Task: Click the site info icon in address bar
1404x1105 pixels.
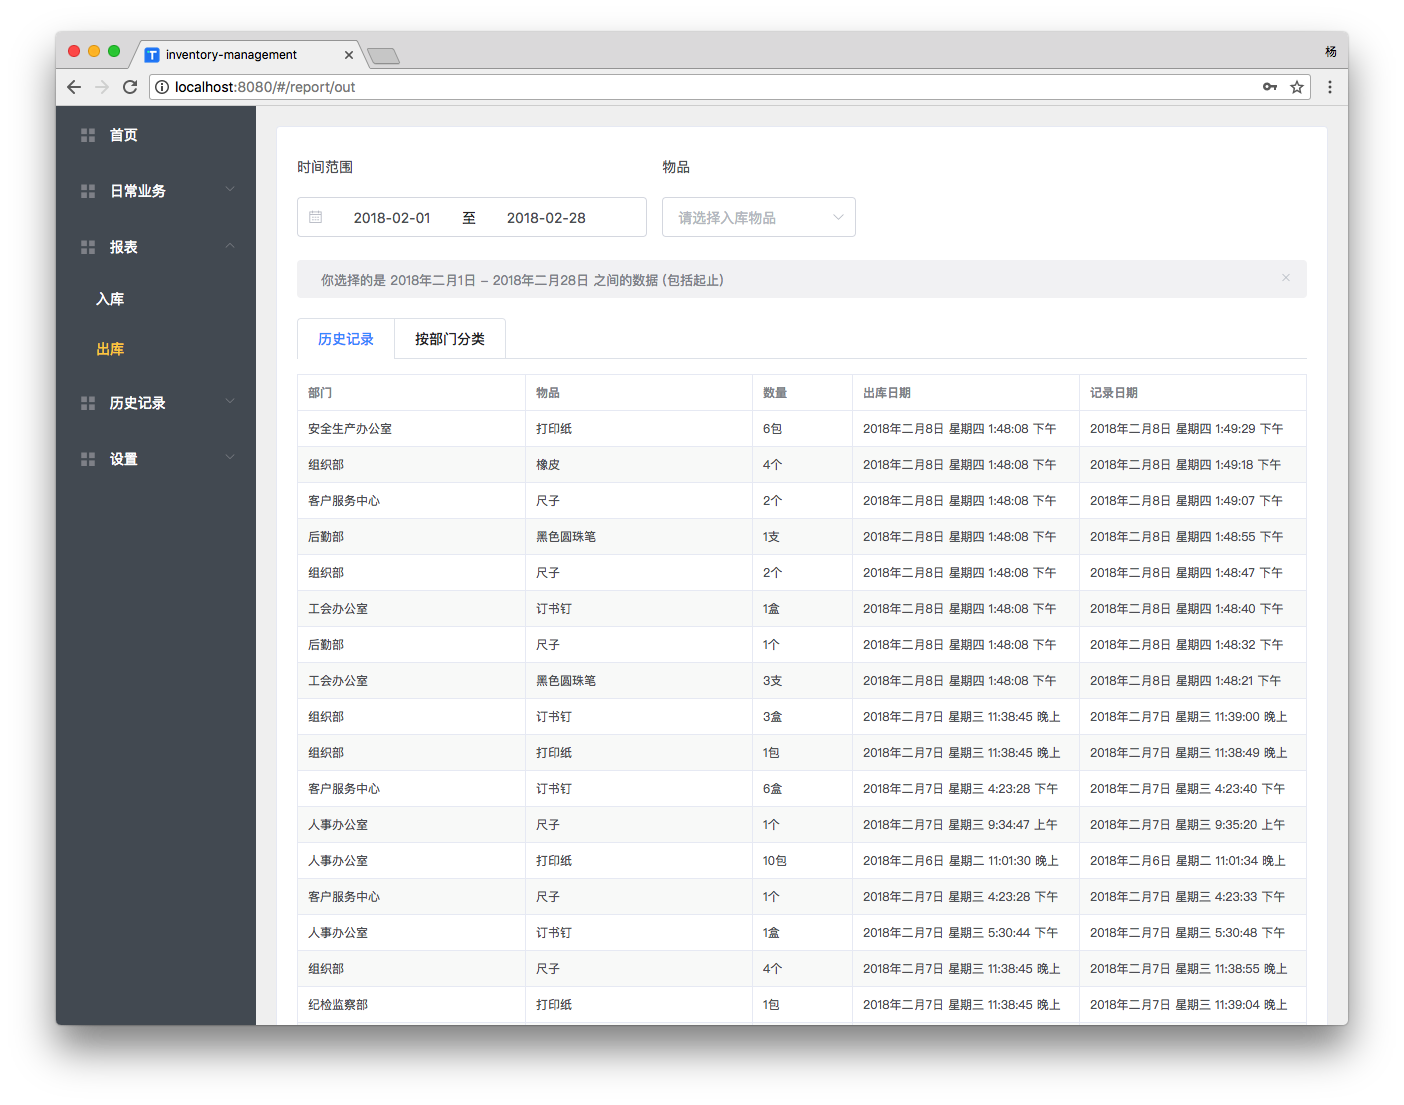Action: point(162,87)
